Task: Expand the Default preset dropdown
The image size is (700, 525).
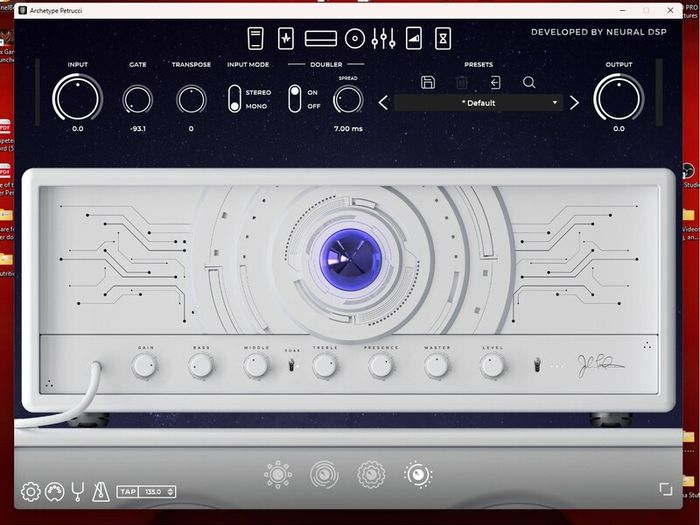Action: click(x=479, y=103)
